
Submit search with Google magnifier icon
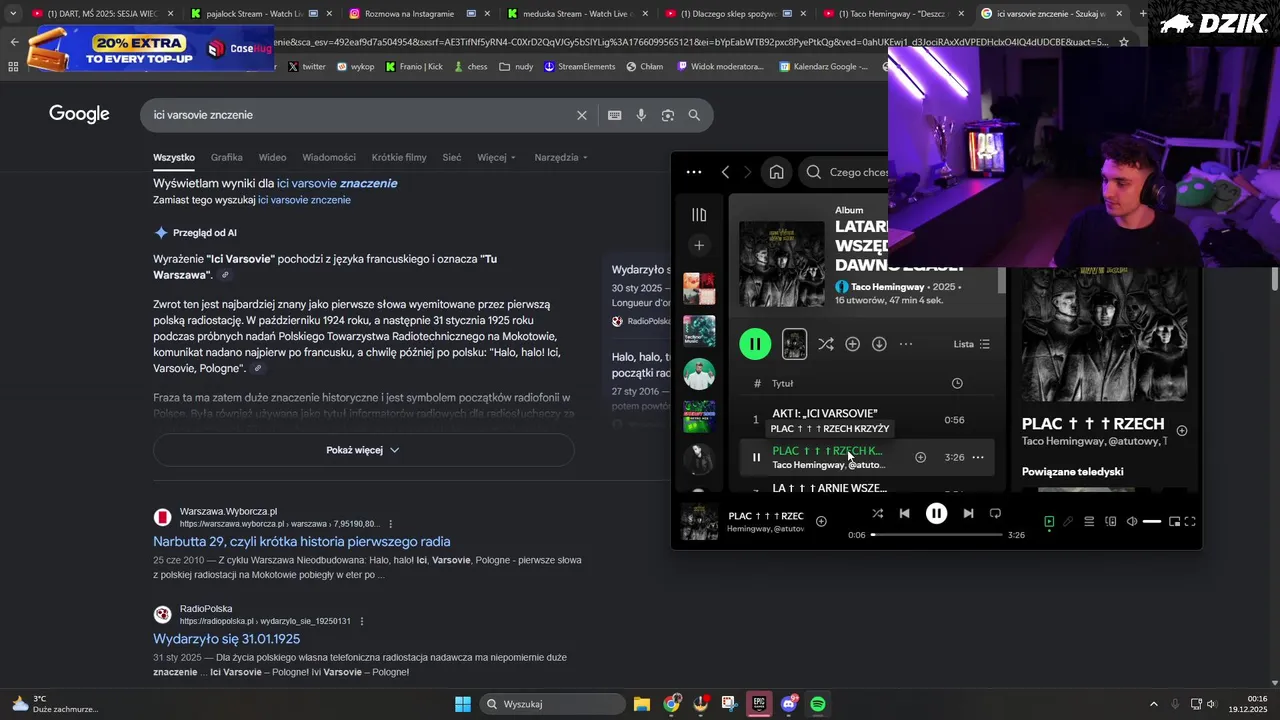(x=694, y=115)
